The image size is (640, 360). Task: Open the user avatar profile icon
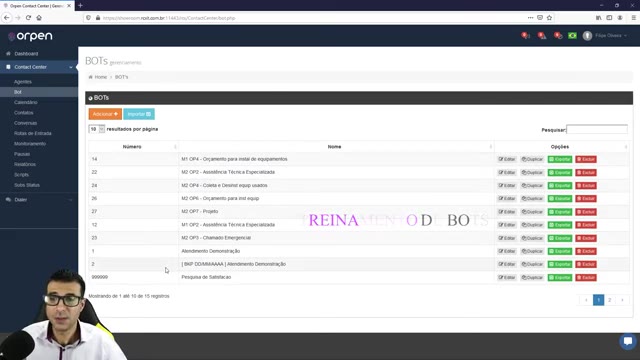(x=587, y=36)
